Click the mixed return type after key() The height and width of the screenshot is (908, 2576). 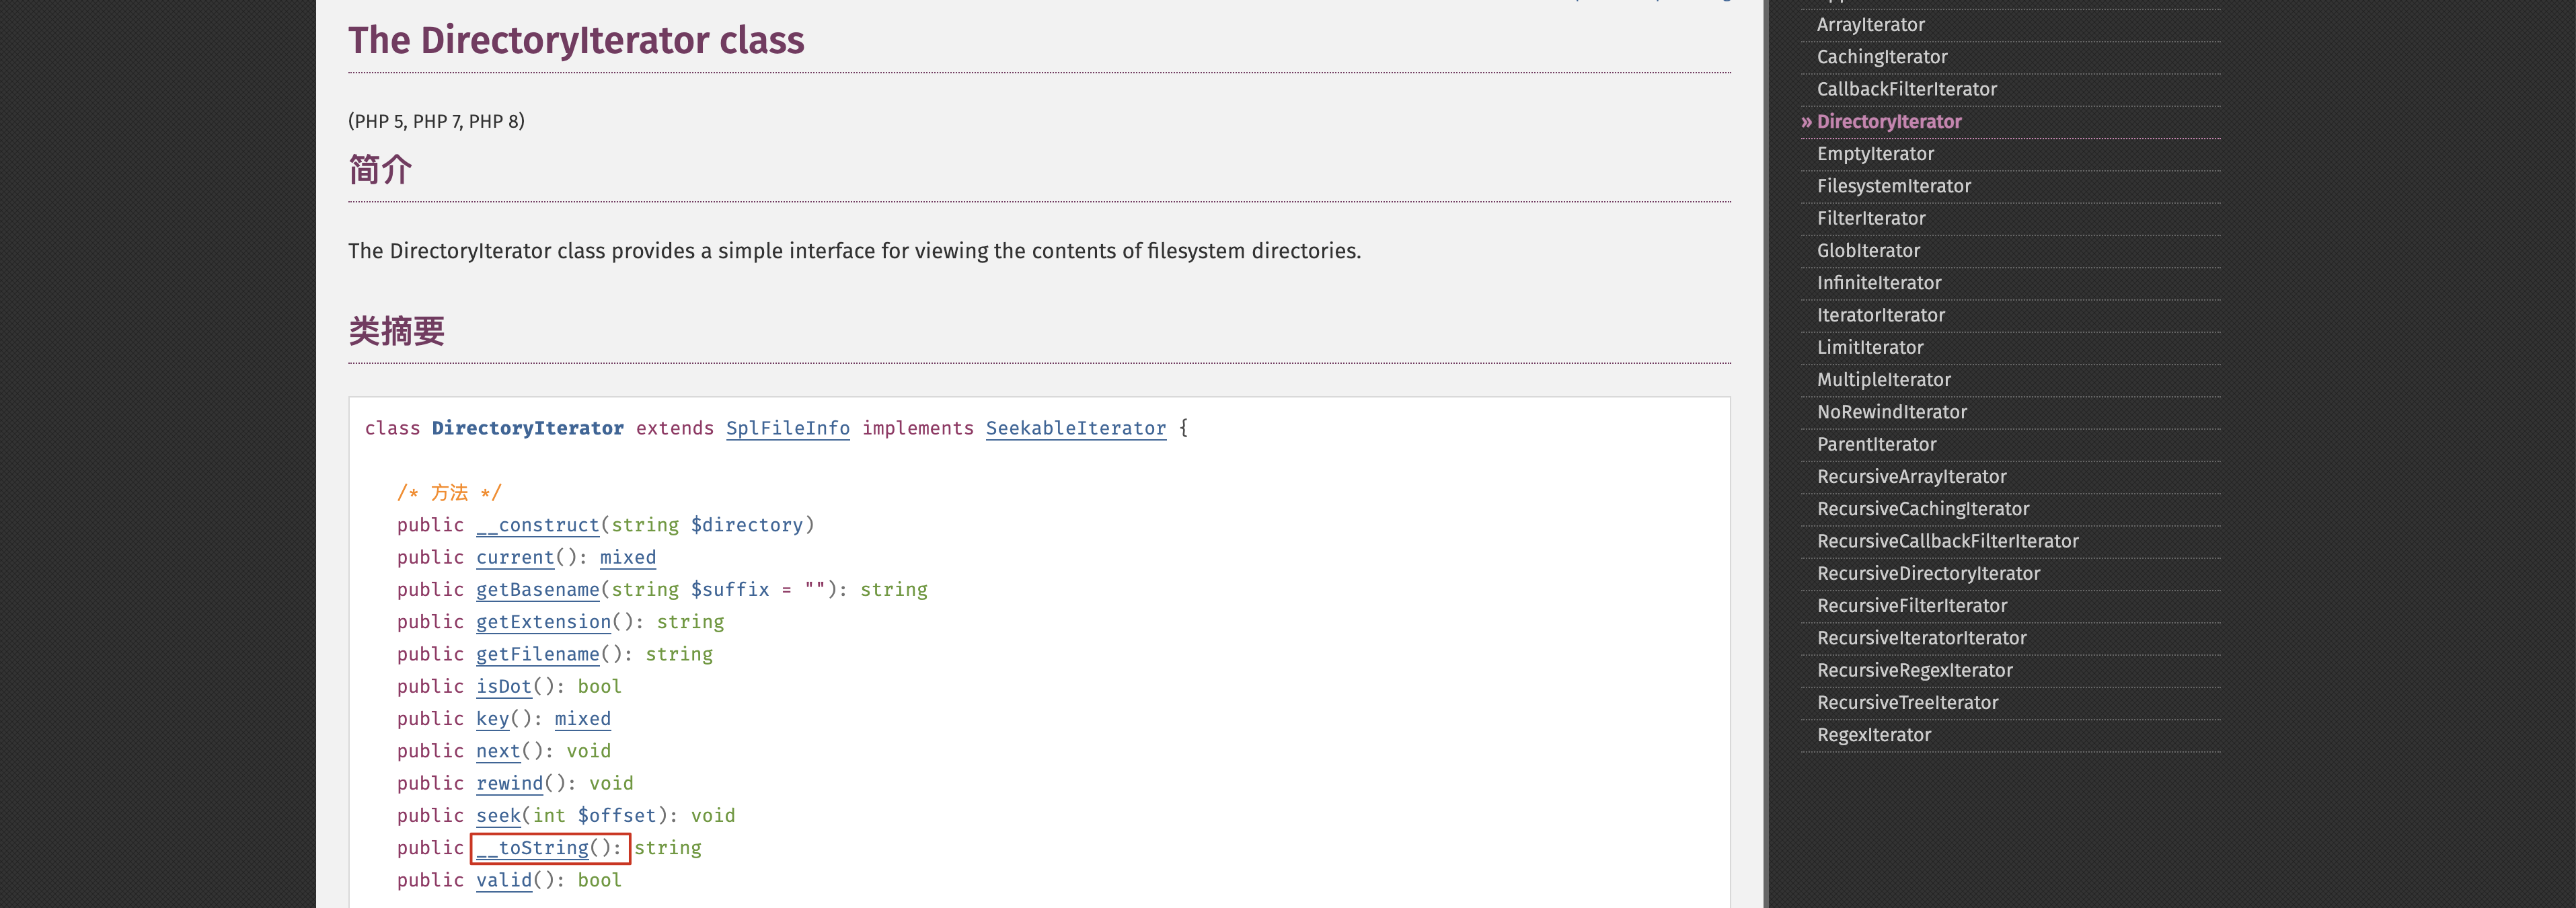pos(582,719)
